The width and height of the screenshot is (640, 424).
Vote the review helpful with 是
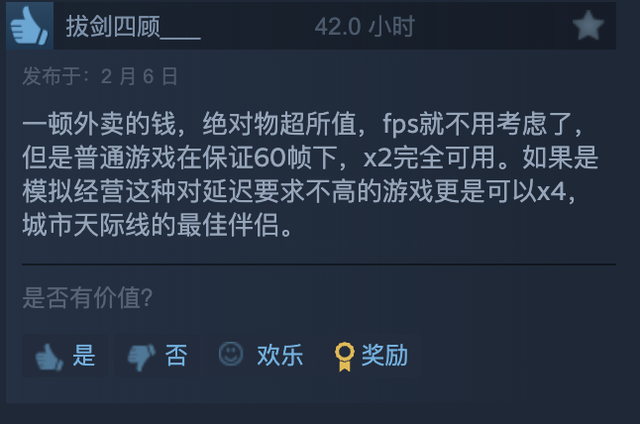click(x=65, y=355)
